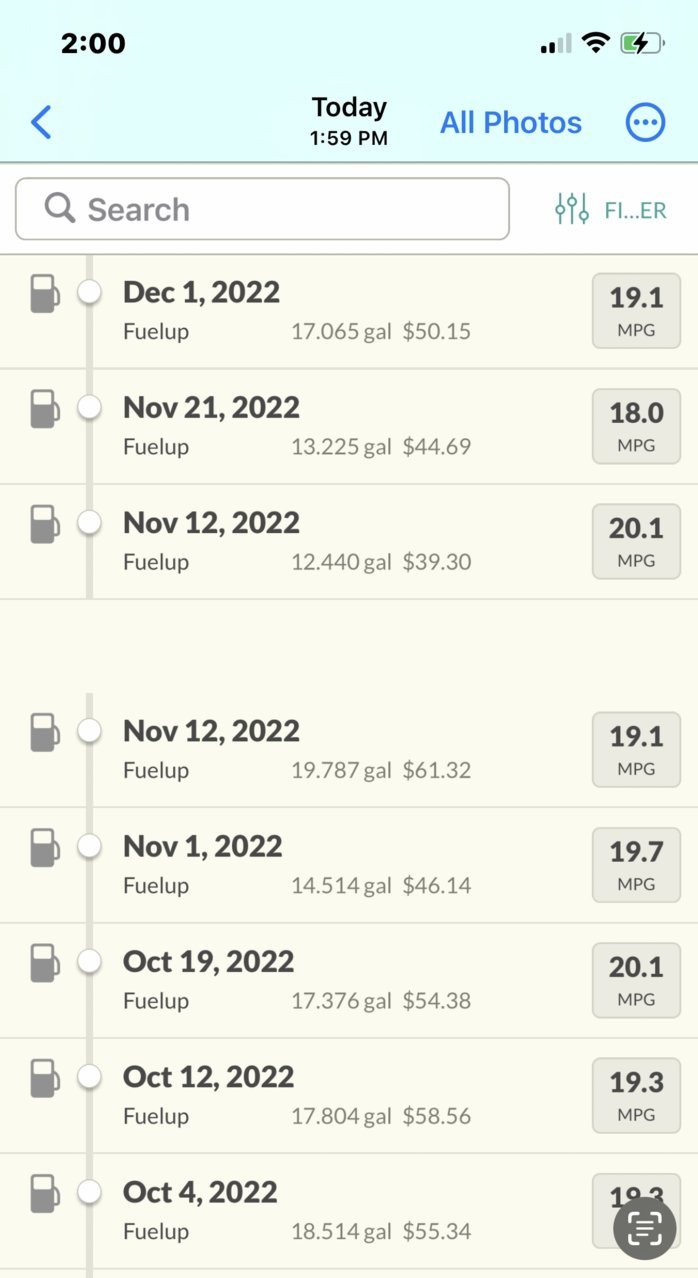Screen dimensions: 698x1278
Task: Tap the Today 1:59 PM title
Action: [x=349, y=121]
